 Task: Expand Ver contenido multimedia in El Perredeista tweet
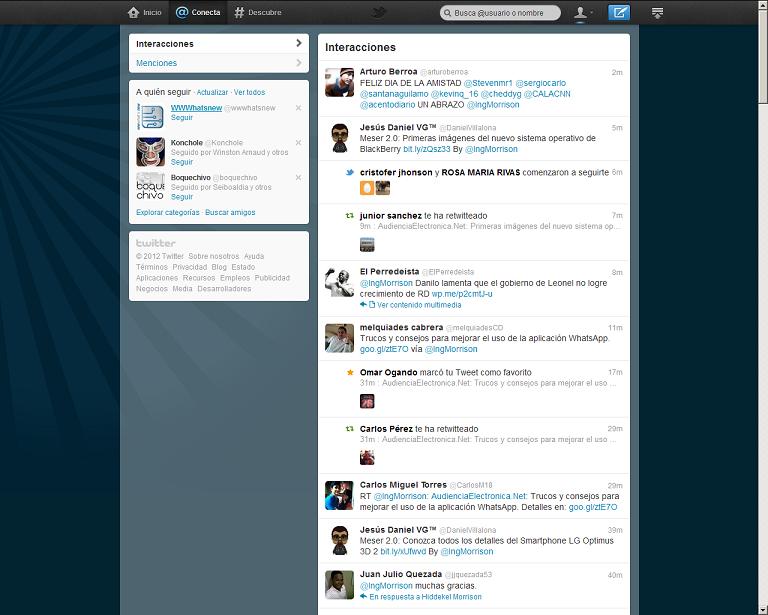point(415,305)
